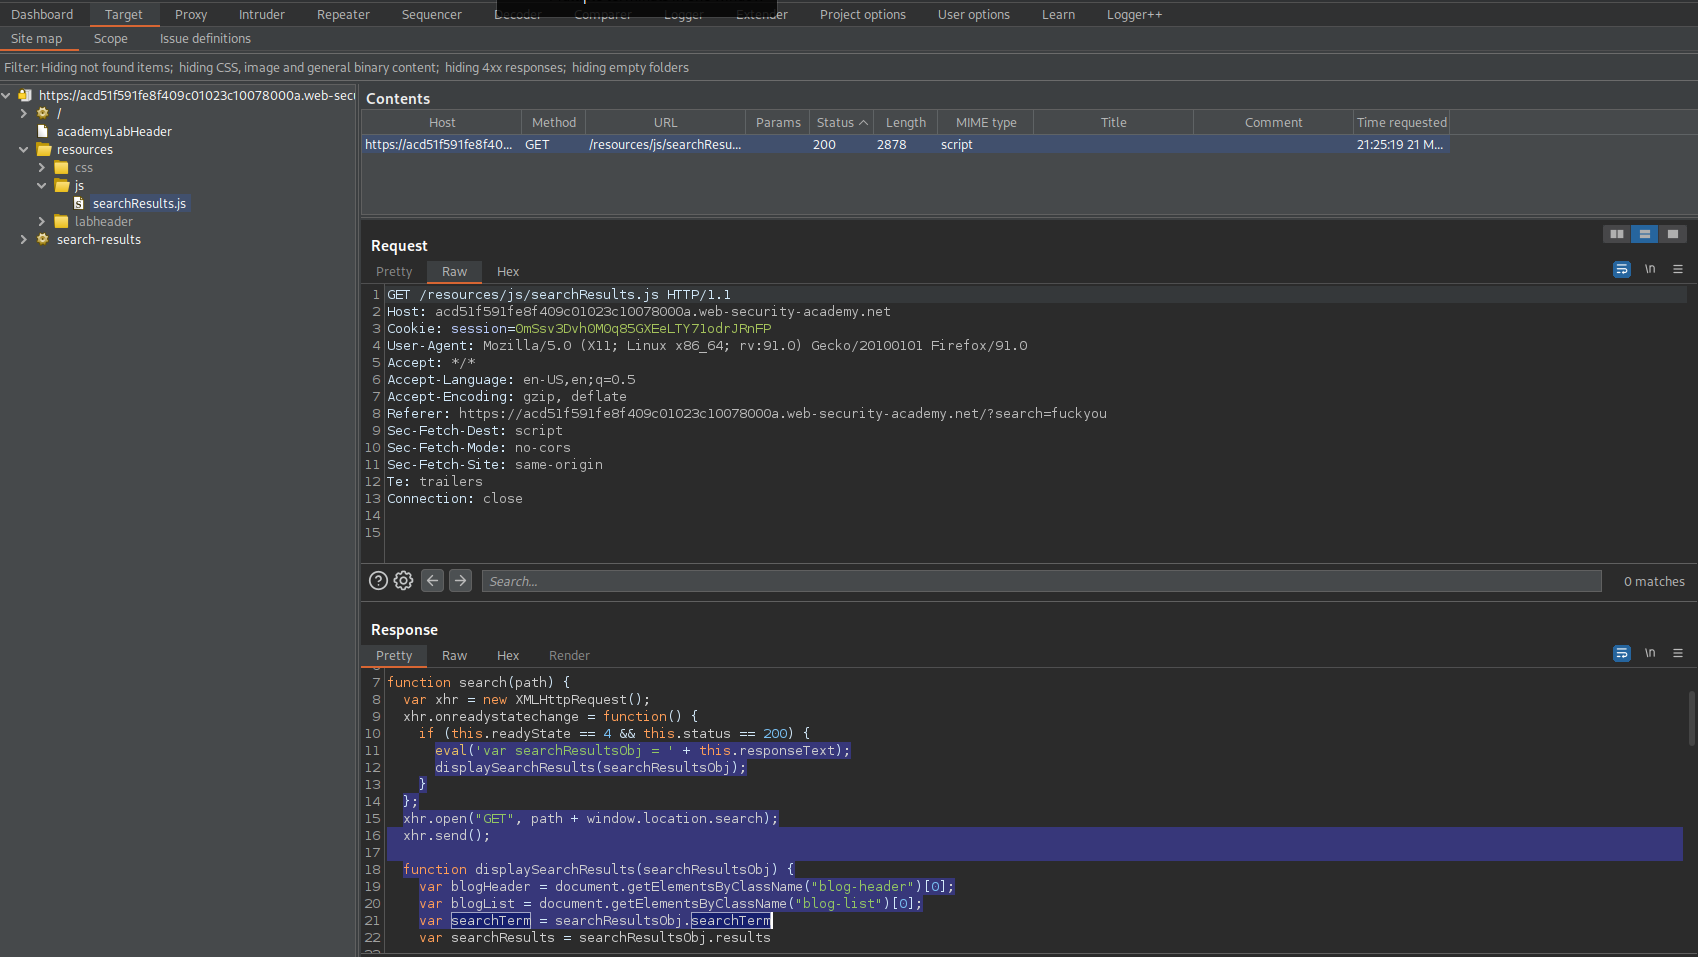Open search settings gear icon
This screenshot has height=957, width=1698.
click(403, 581)
